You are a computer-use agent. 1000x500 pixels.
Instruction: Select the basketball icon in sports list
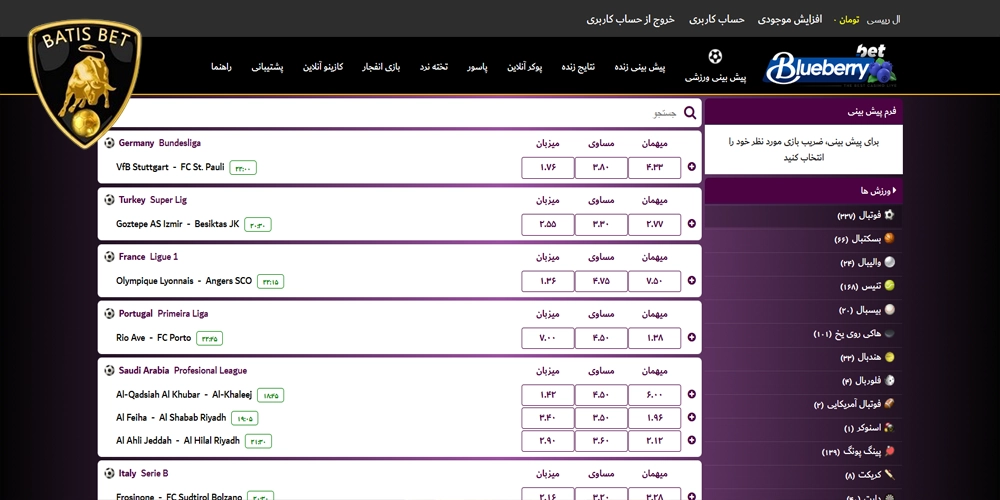point(889,239)
